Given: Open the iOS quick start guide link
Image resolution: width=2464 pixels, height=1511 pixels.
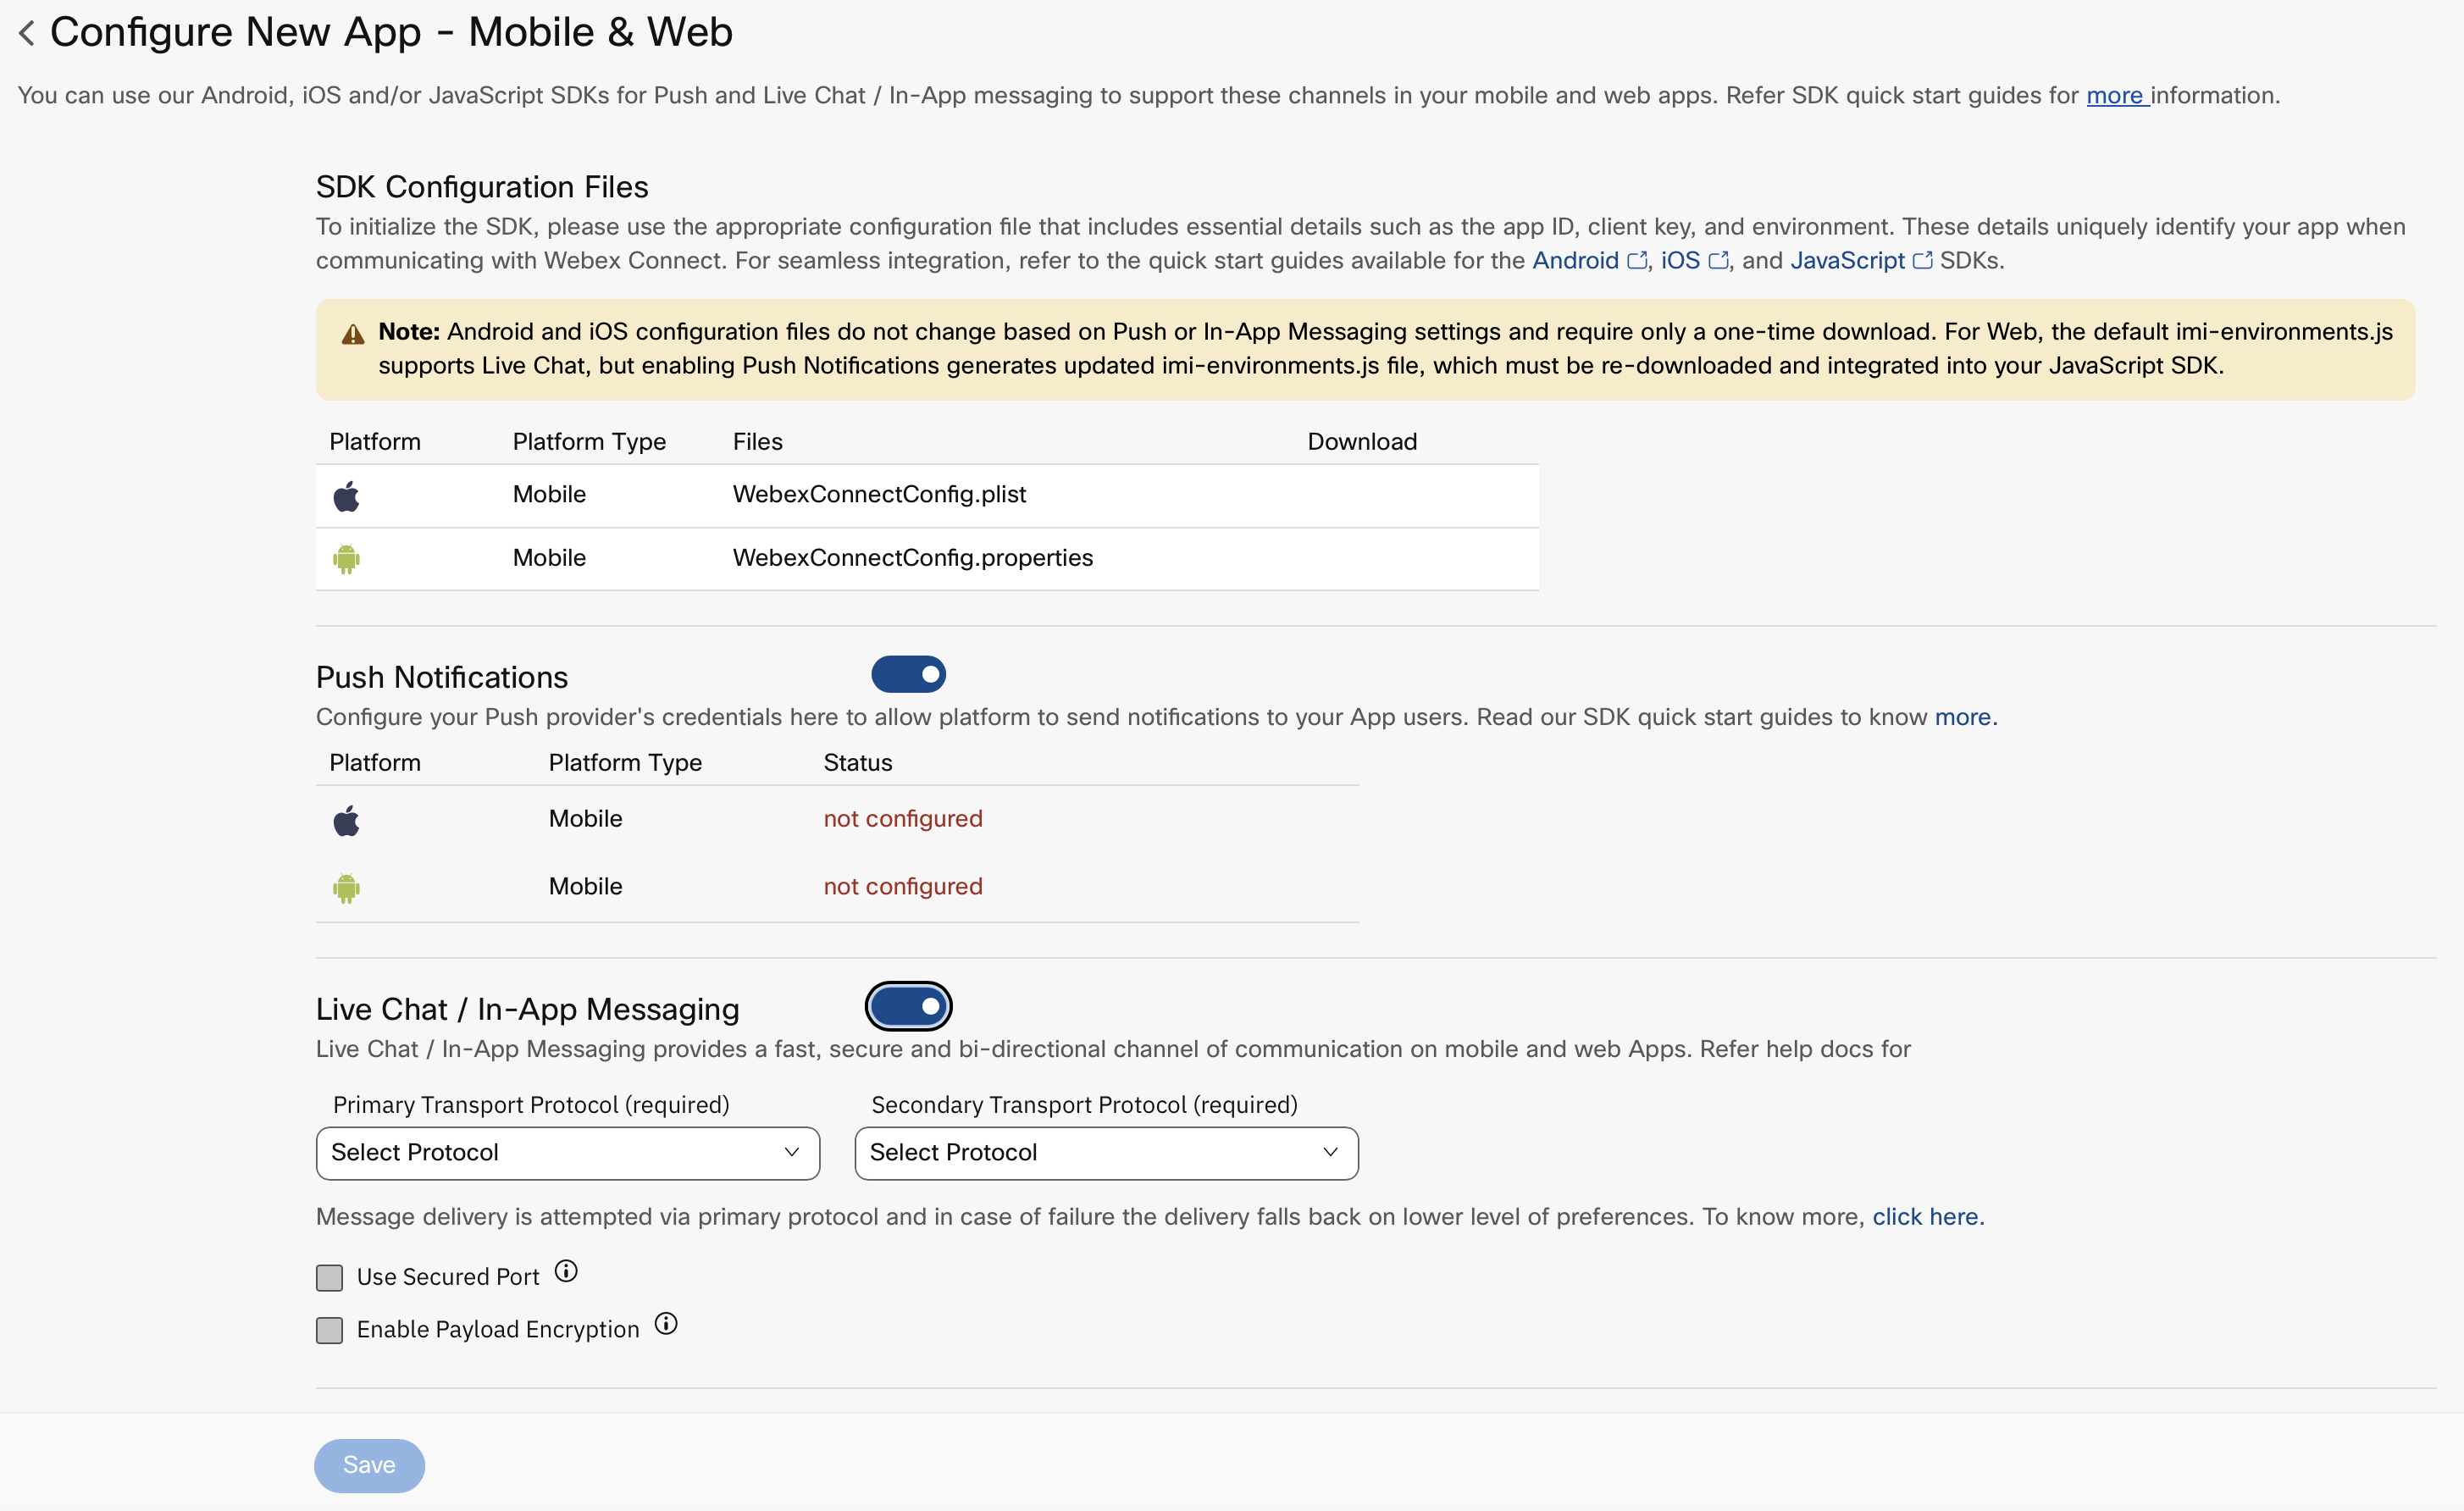Looking at the screenshot, I should [1680, 260].
